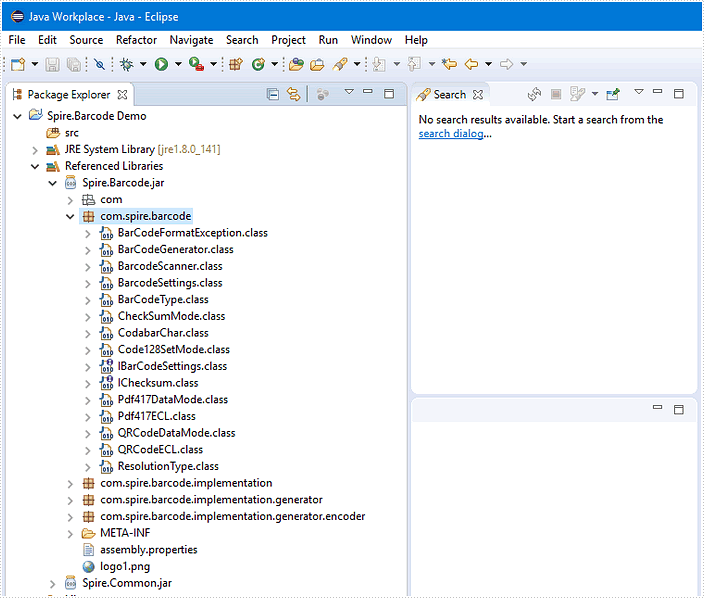704x598 pixels.
Task: Click the Save toolbar icon
Action: 52,64
